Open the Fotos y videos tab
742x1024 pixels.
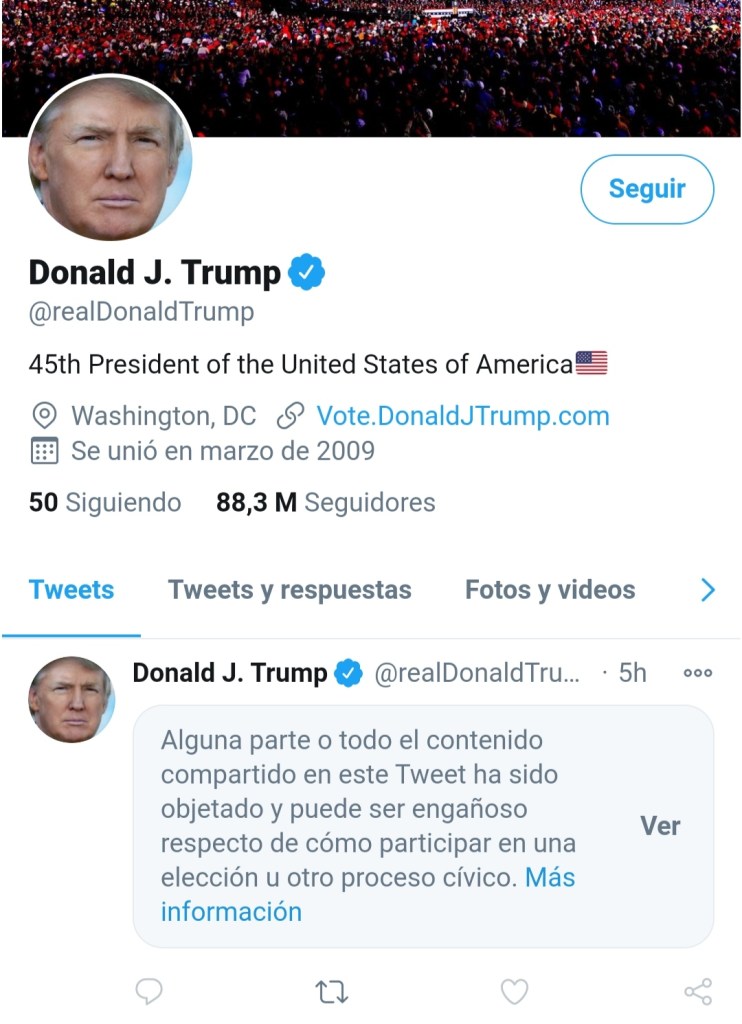point(550,590)
